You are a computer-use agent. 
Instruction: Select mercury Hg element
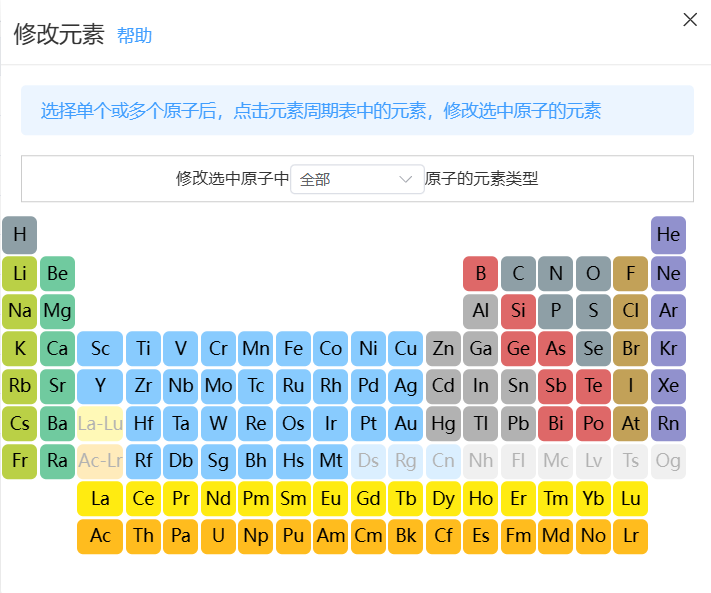coord(443,424)
